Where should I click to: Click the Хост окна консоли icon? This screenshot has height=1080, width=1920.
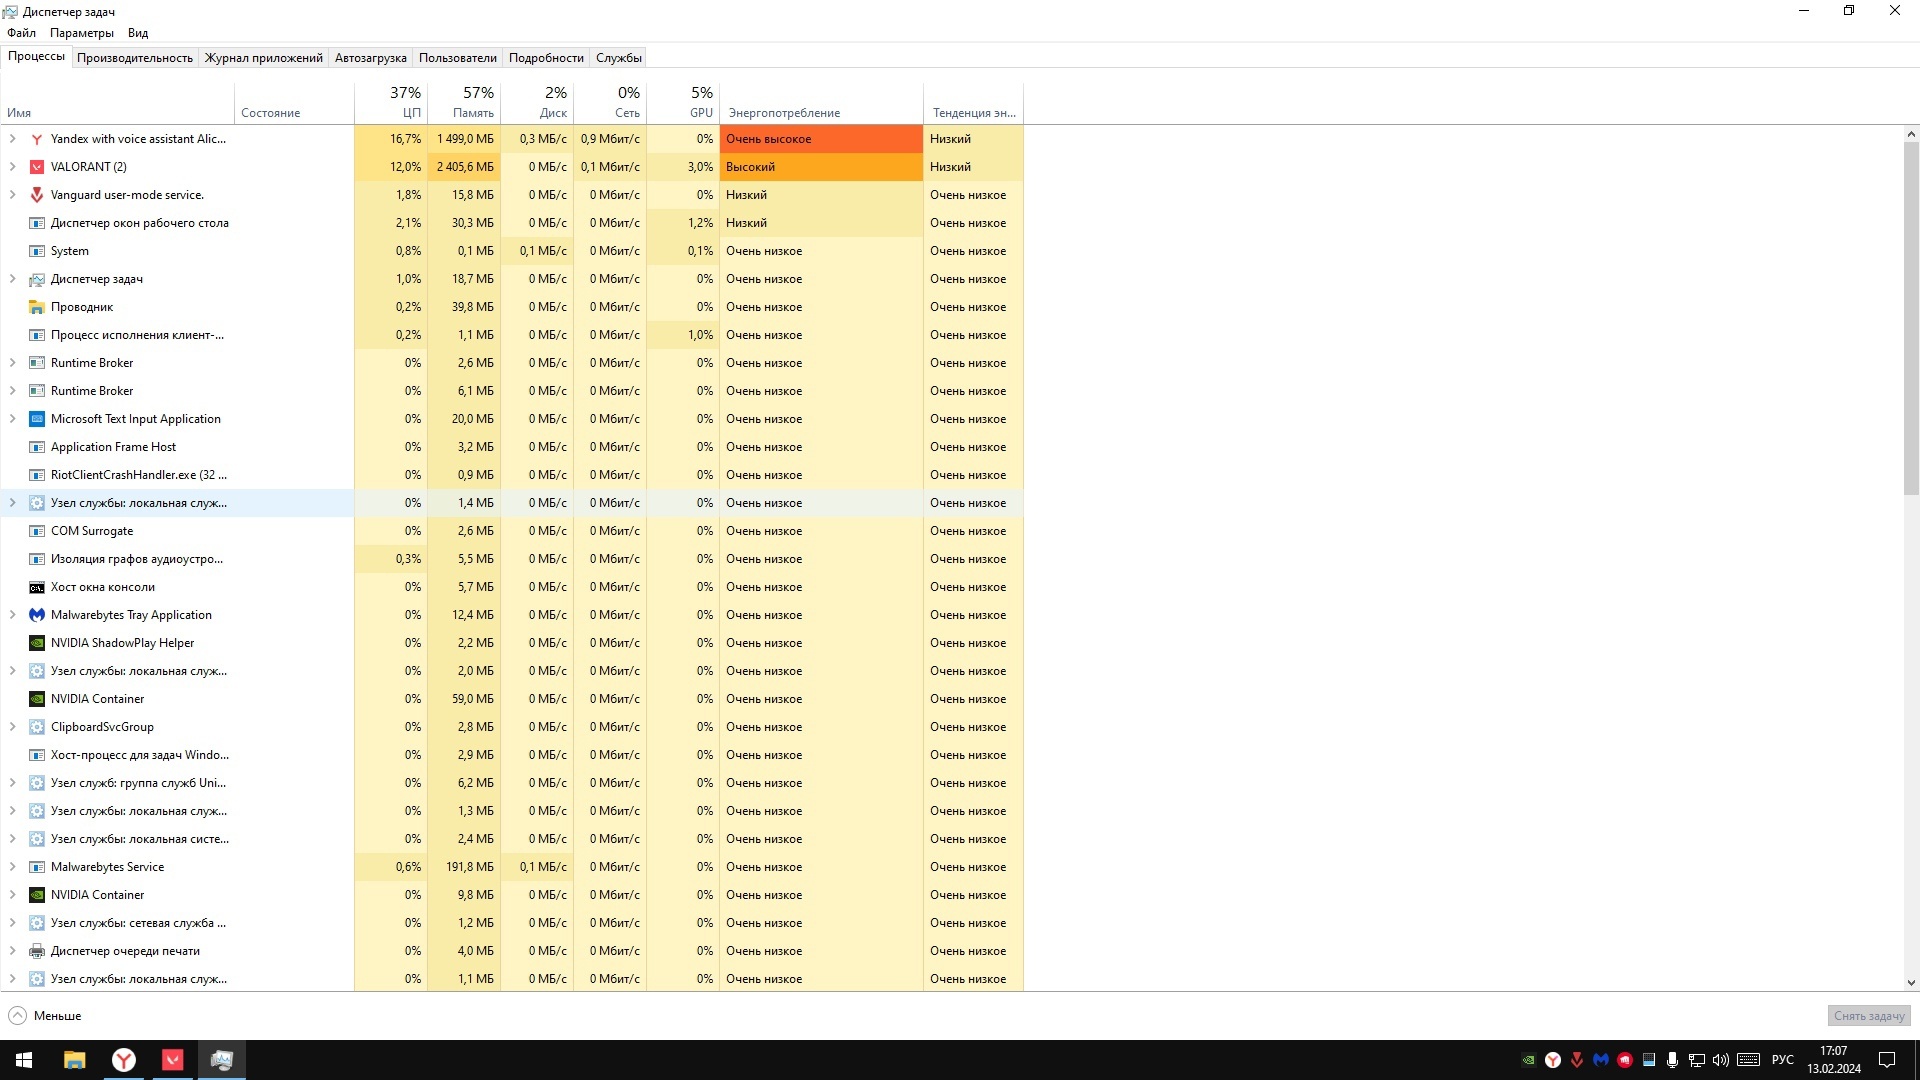37,587
